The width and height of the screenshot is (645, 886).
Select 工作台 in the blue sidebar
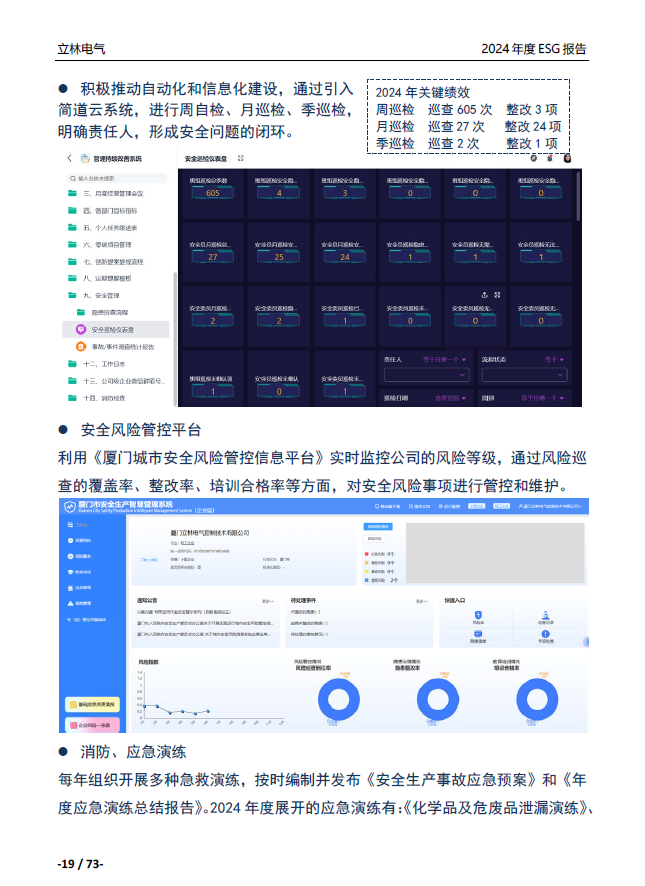pyautogui.click(x=78, y=525)
